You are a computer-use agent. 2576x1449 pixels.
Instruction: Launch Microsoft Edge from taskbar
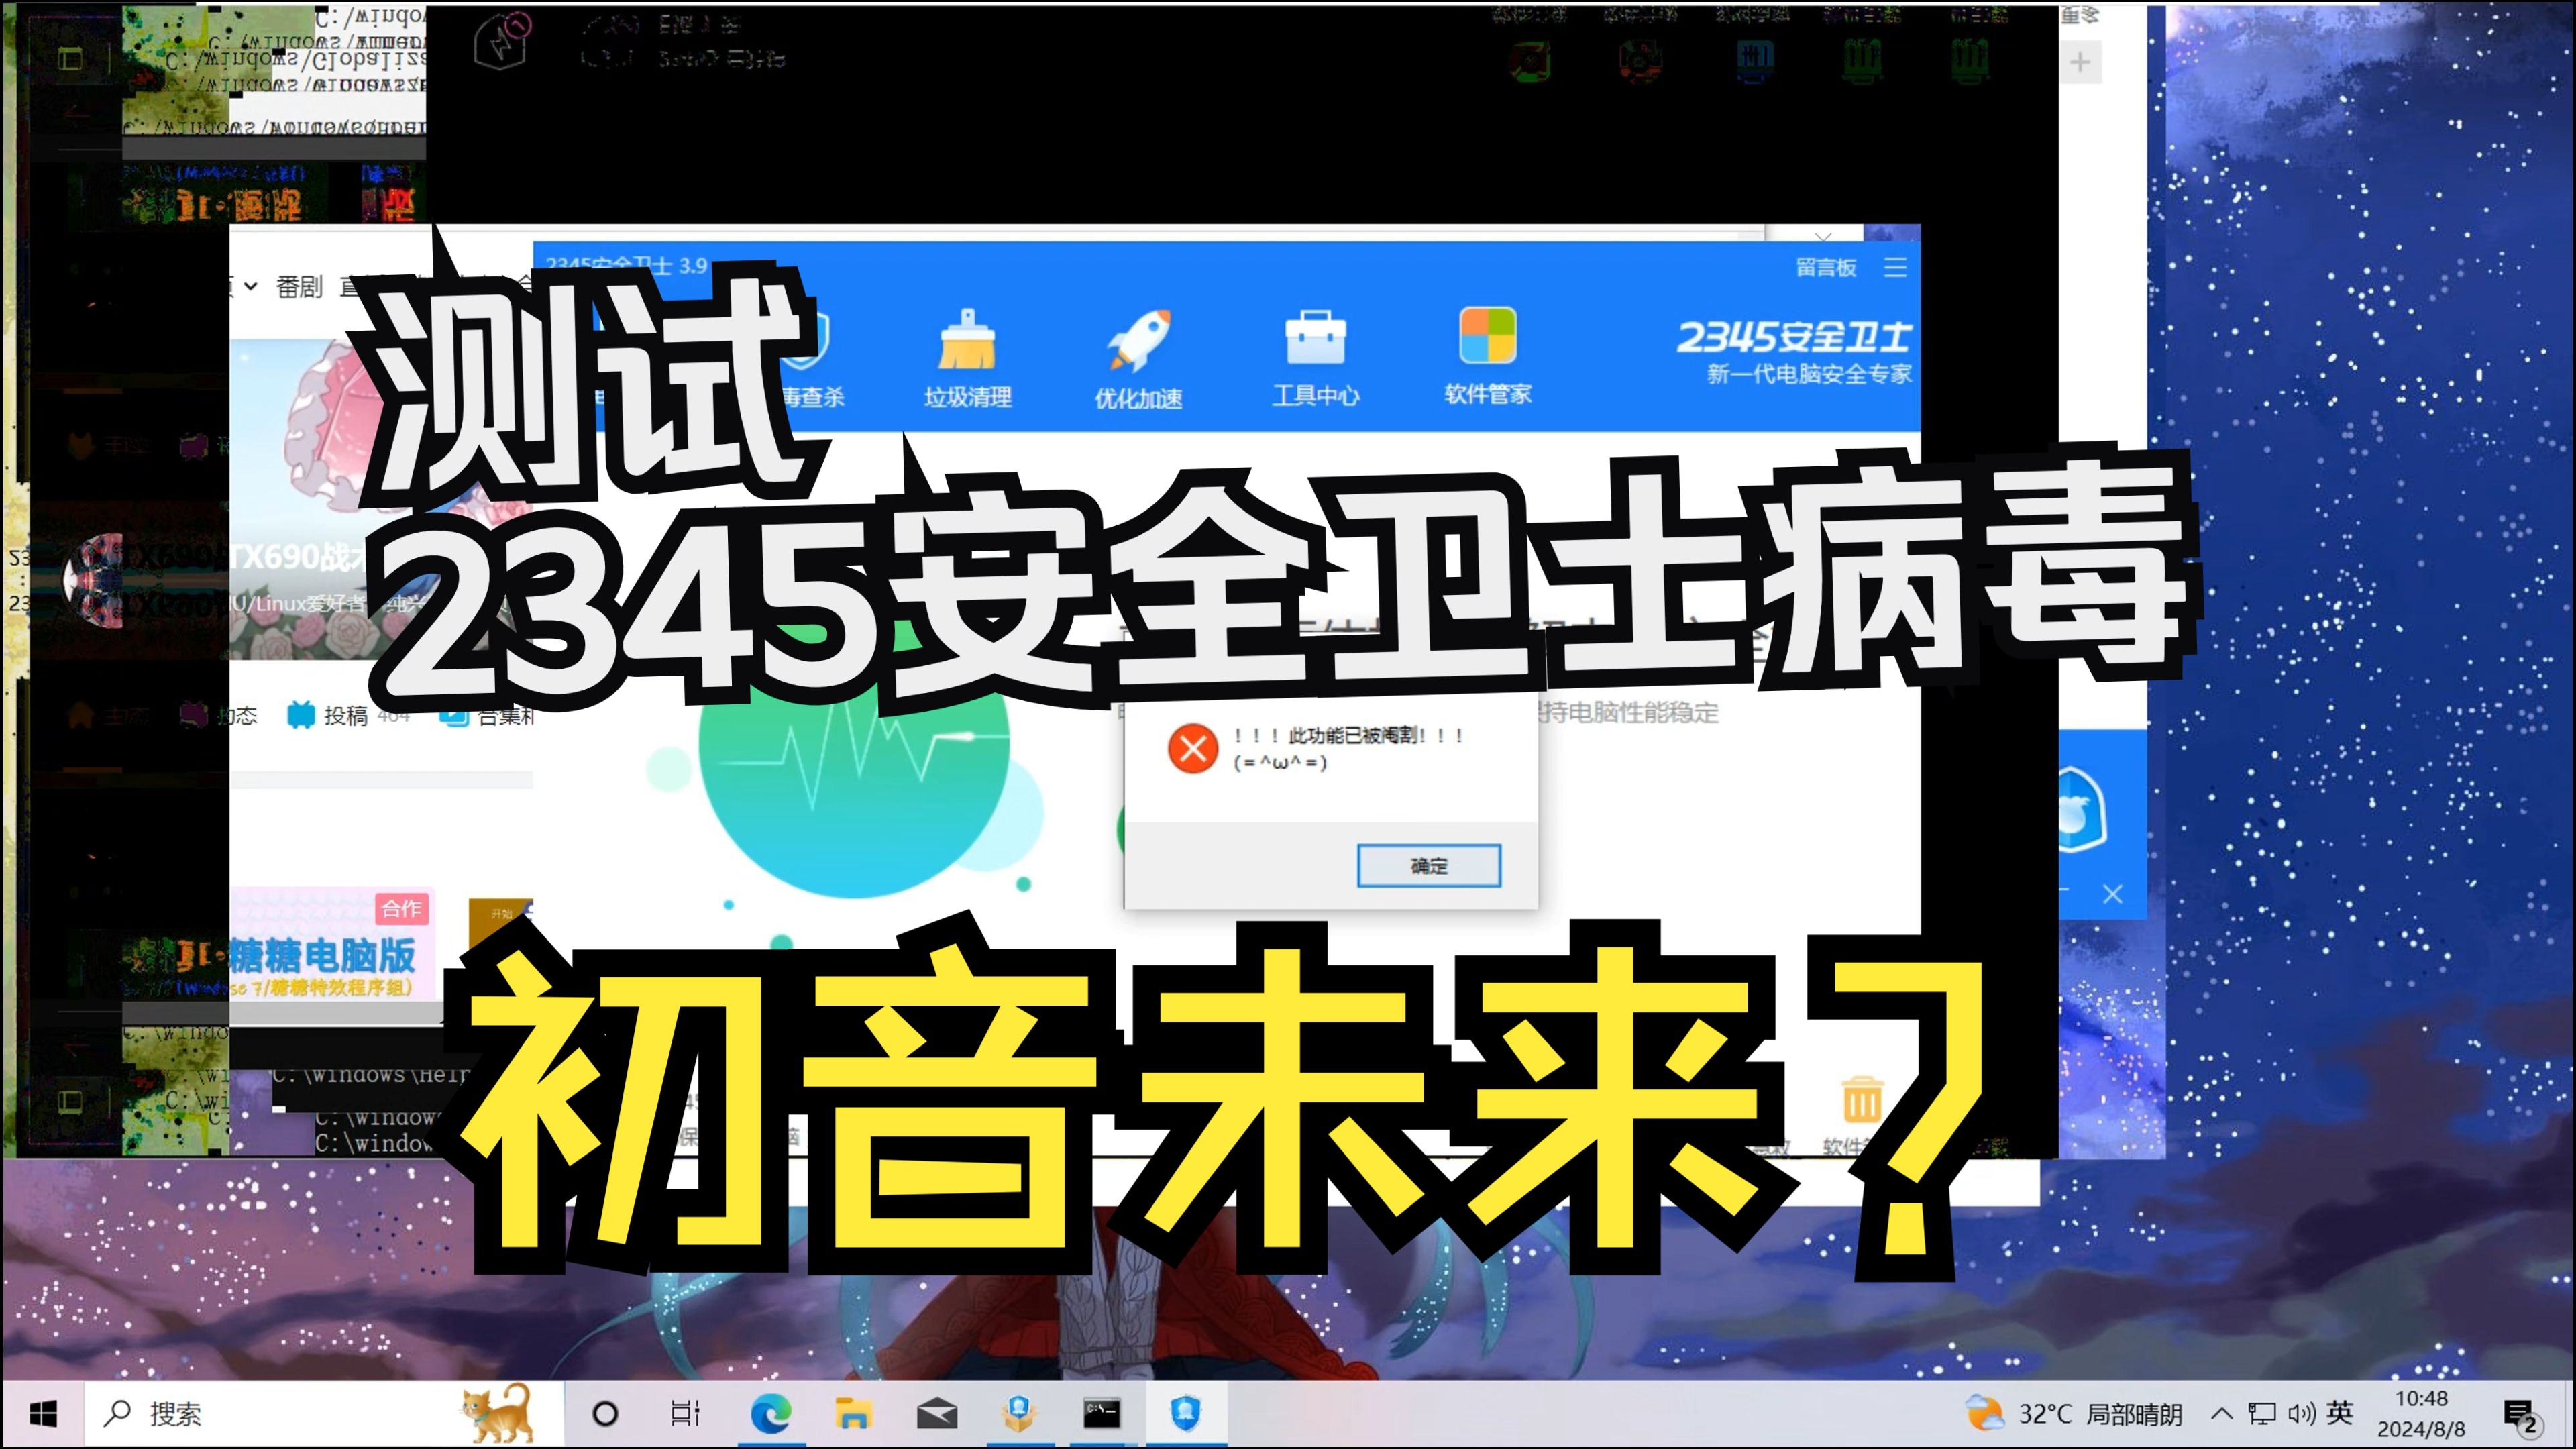(x=770, y=1413)
